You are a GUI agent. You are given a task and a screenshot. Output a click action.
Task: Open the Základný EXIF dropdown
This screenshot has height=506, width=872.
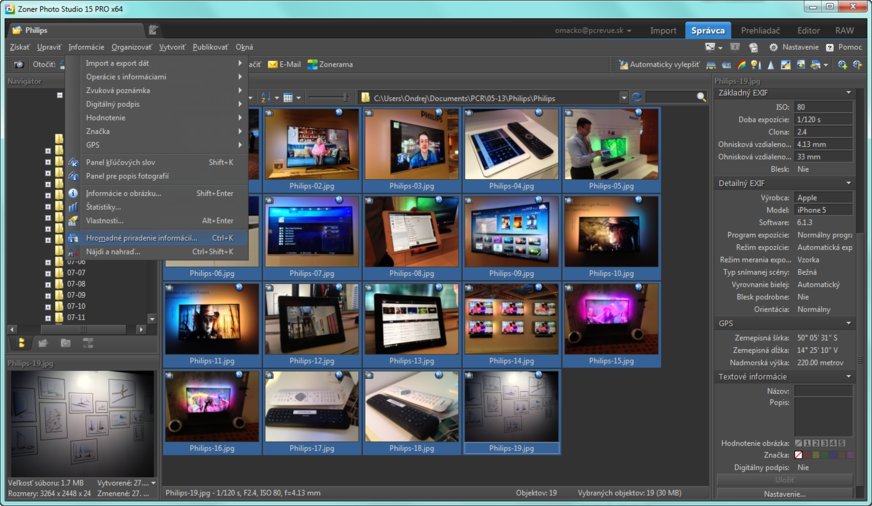point(849,93)
